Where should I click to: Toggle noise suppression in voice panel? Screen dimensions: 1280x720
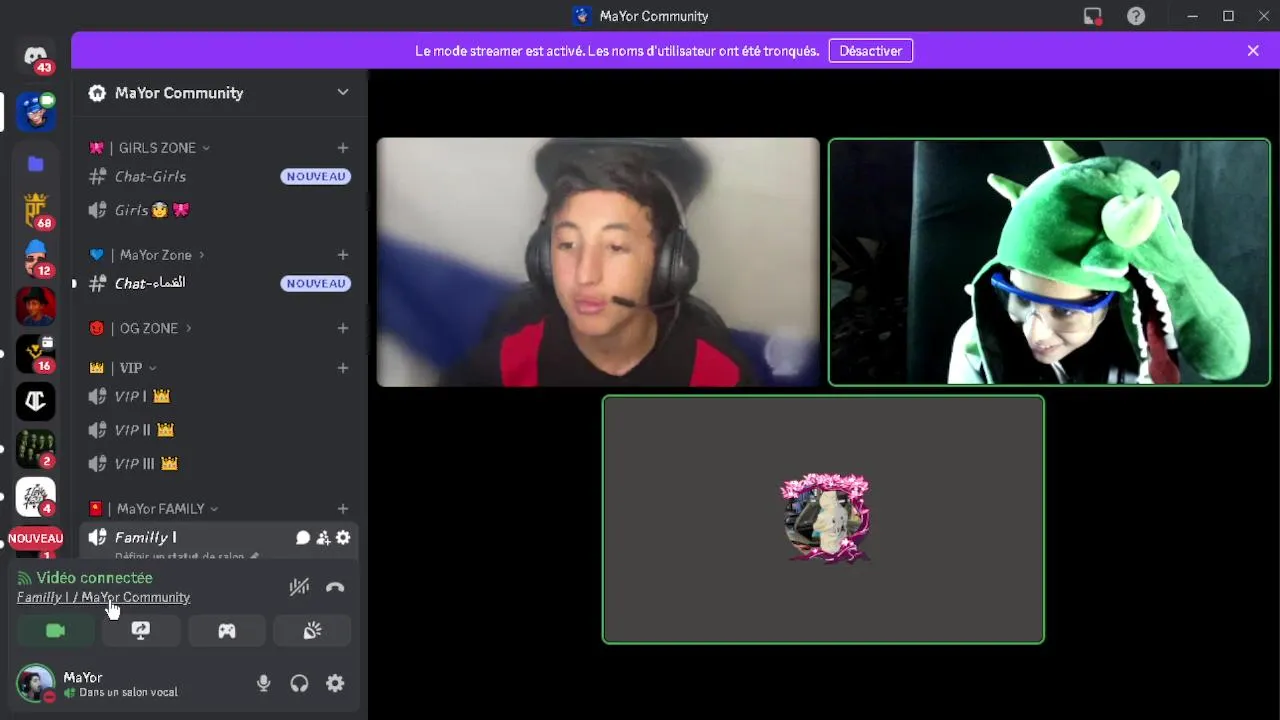point(299,587)
